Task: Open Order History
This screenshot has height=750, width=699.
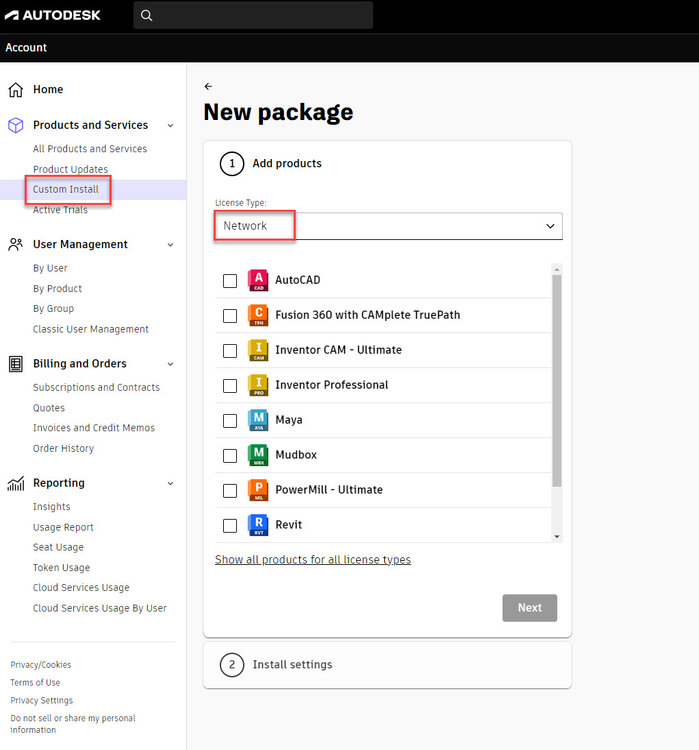Action: pyautogui.click(x=63, y=449)
